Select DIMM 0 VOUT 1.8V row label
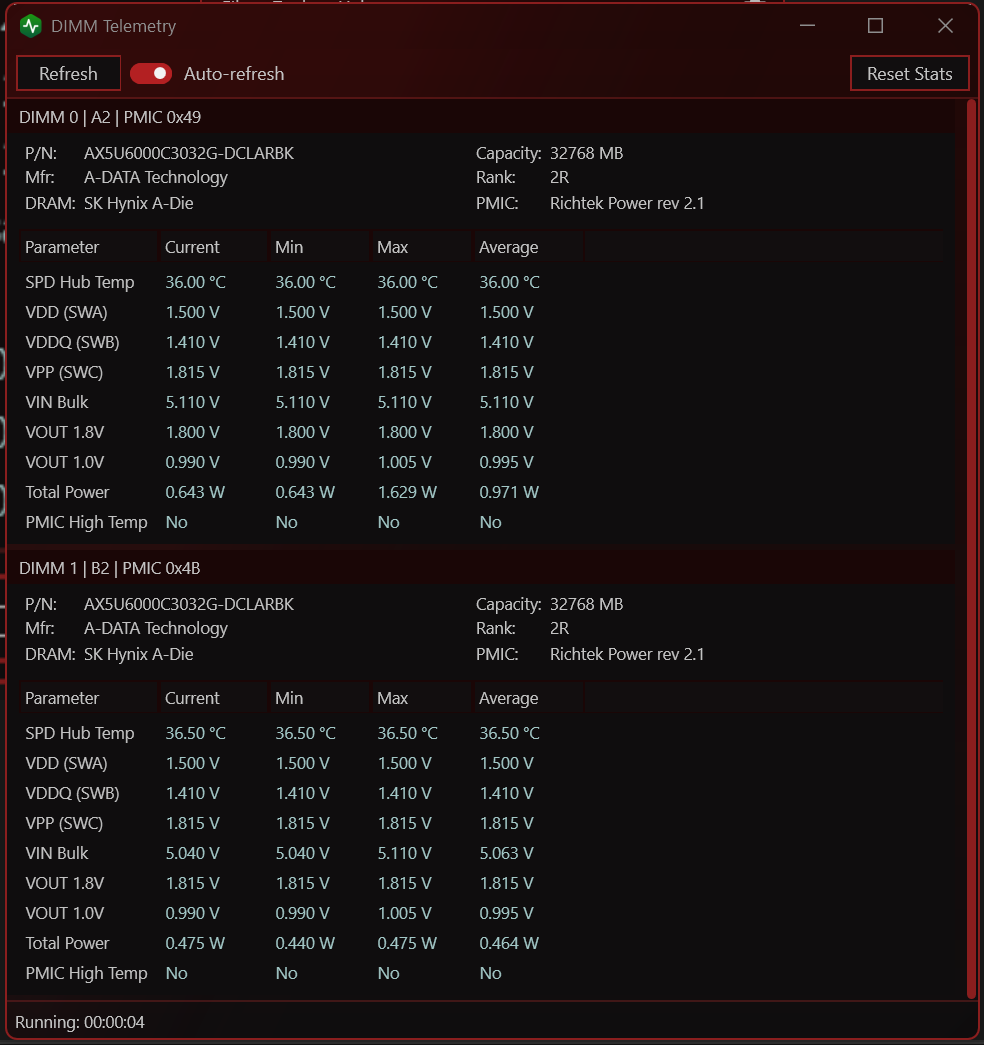The height and width of the screenshot is (1045, 984). pos(65,433)
